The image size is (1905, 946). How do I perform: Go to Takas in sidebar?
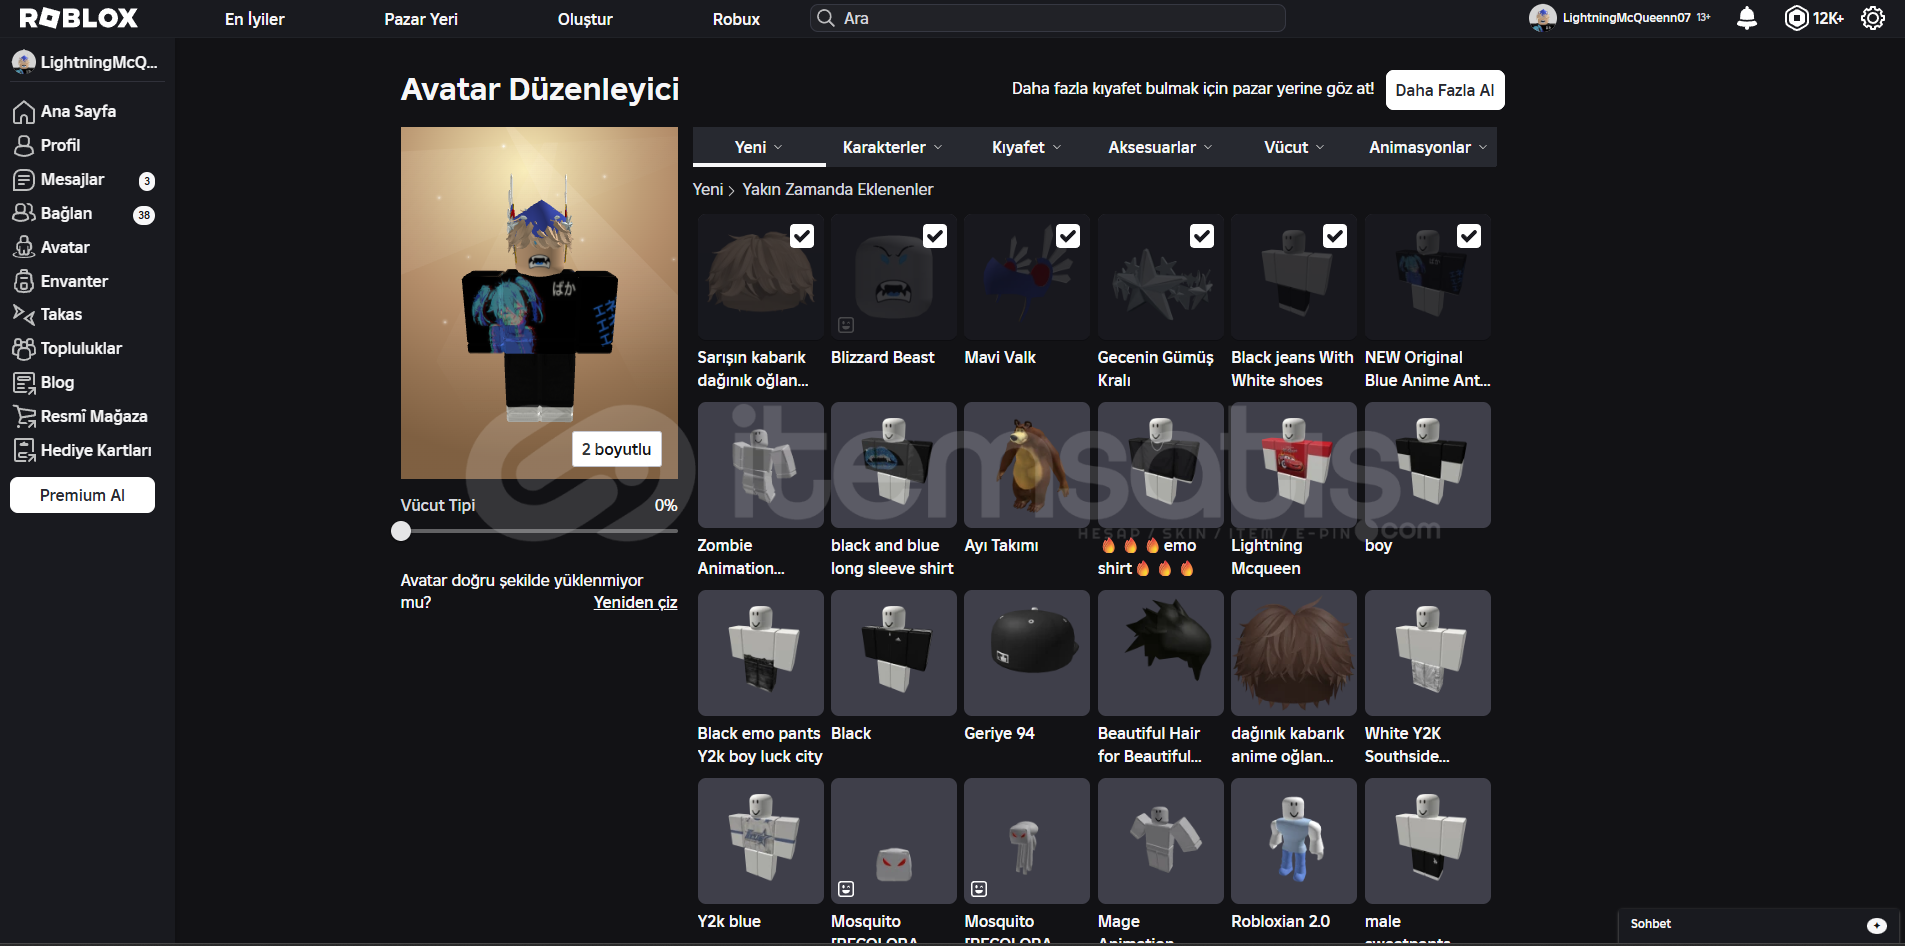click(x=61, y=315)
